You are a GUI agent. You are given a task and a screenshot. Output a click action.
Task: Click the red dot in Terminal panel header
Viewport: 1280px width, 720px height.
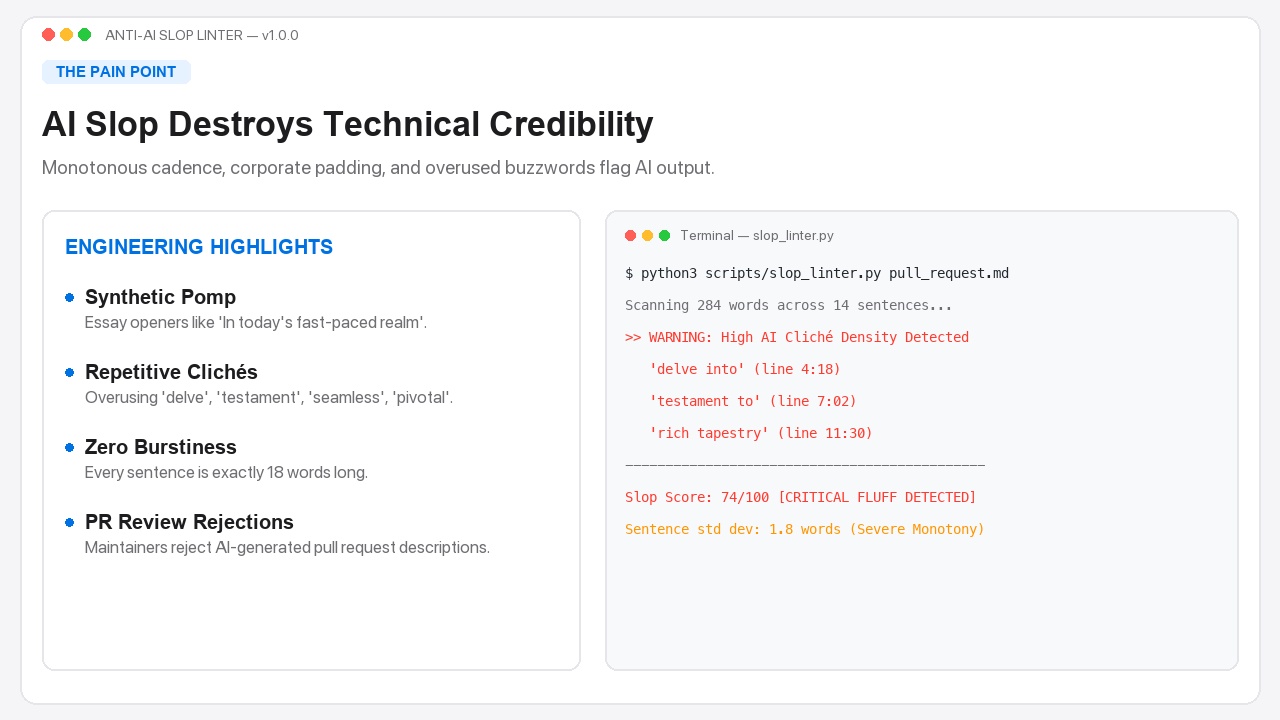tap(630, 236)
